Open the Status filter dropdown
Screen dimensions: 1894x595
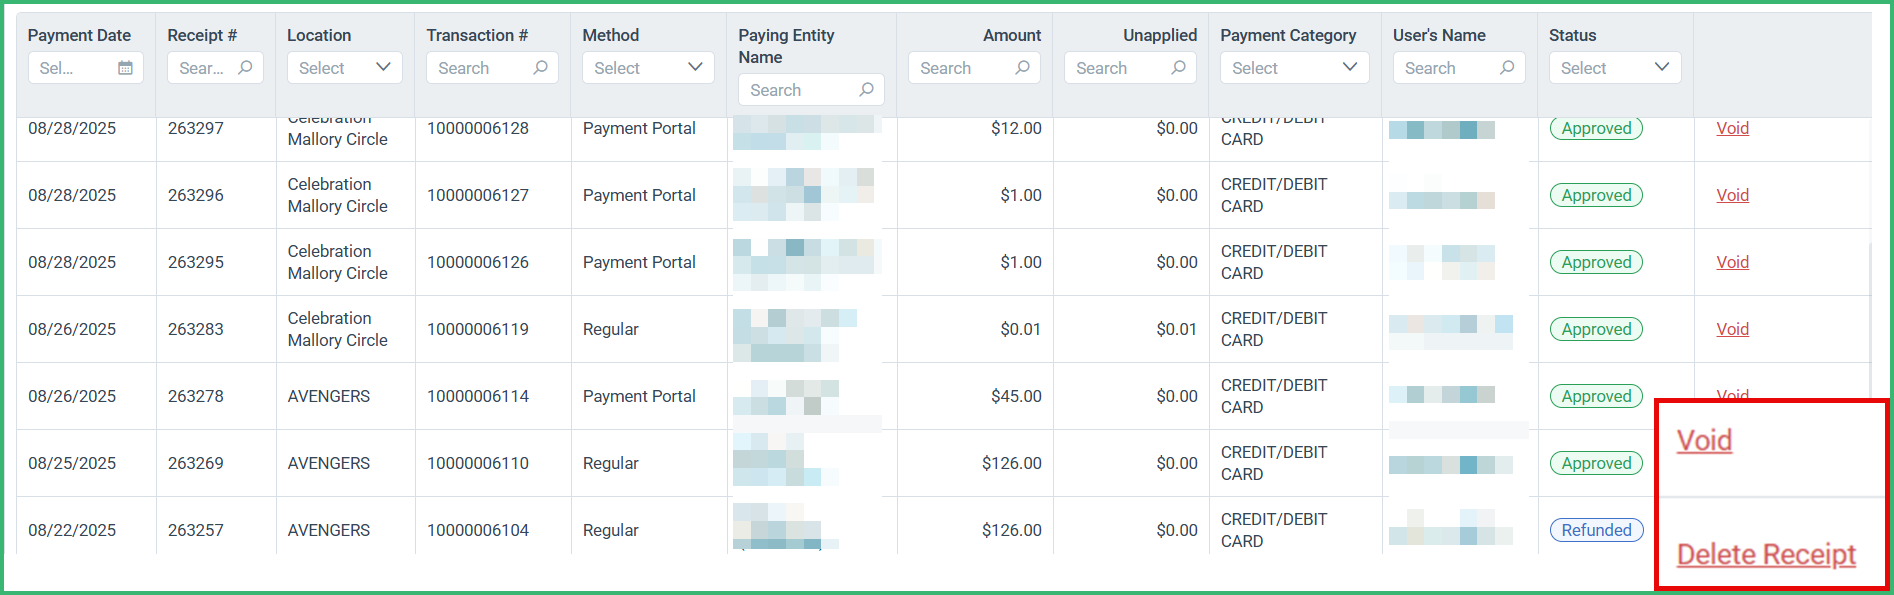(x=1615, y=68)
